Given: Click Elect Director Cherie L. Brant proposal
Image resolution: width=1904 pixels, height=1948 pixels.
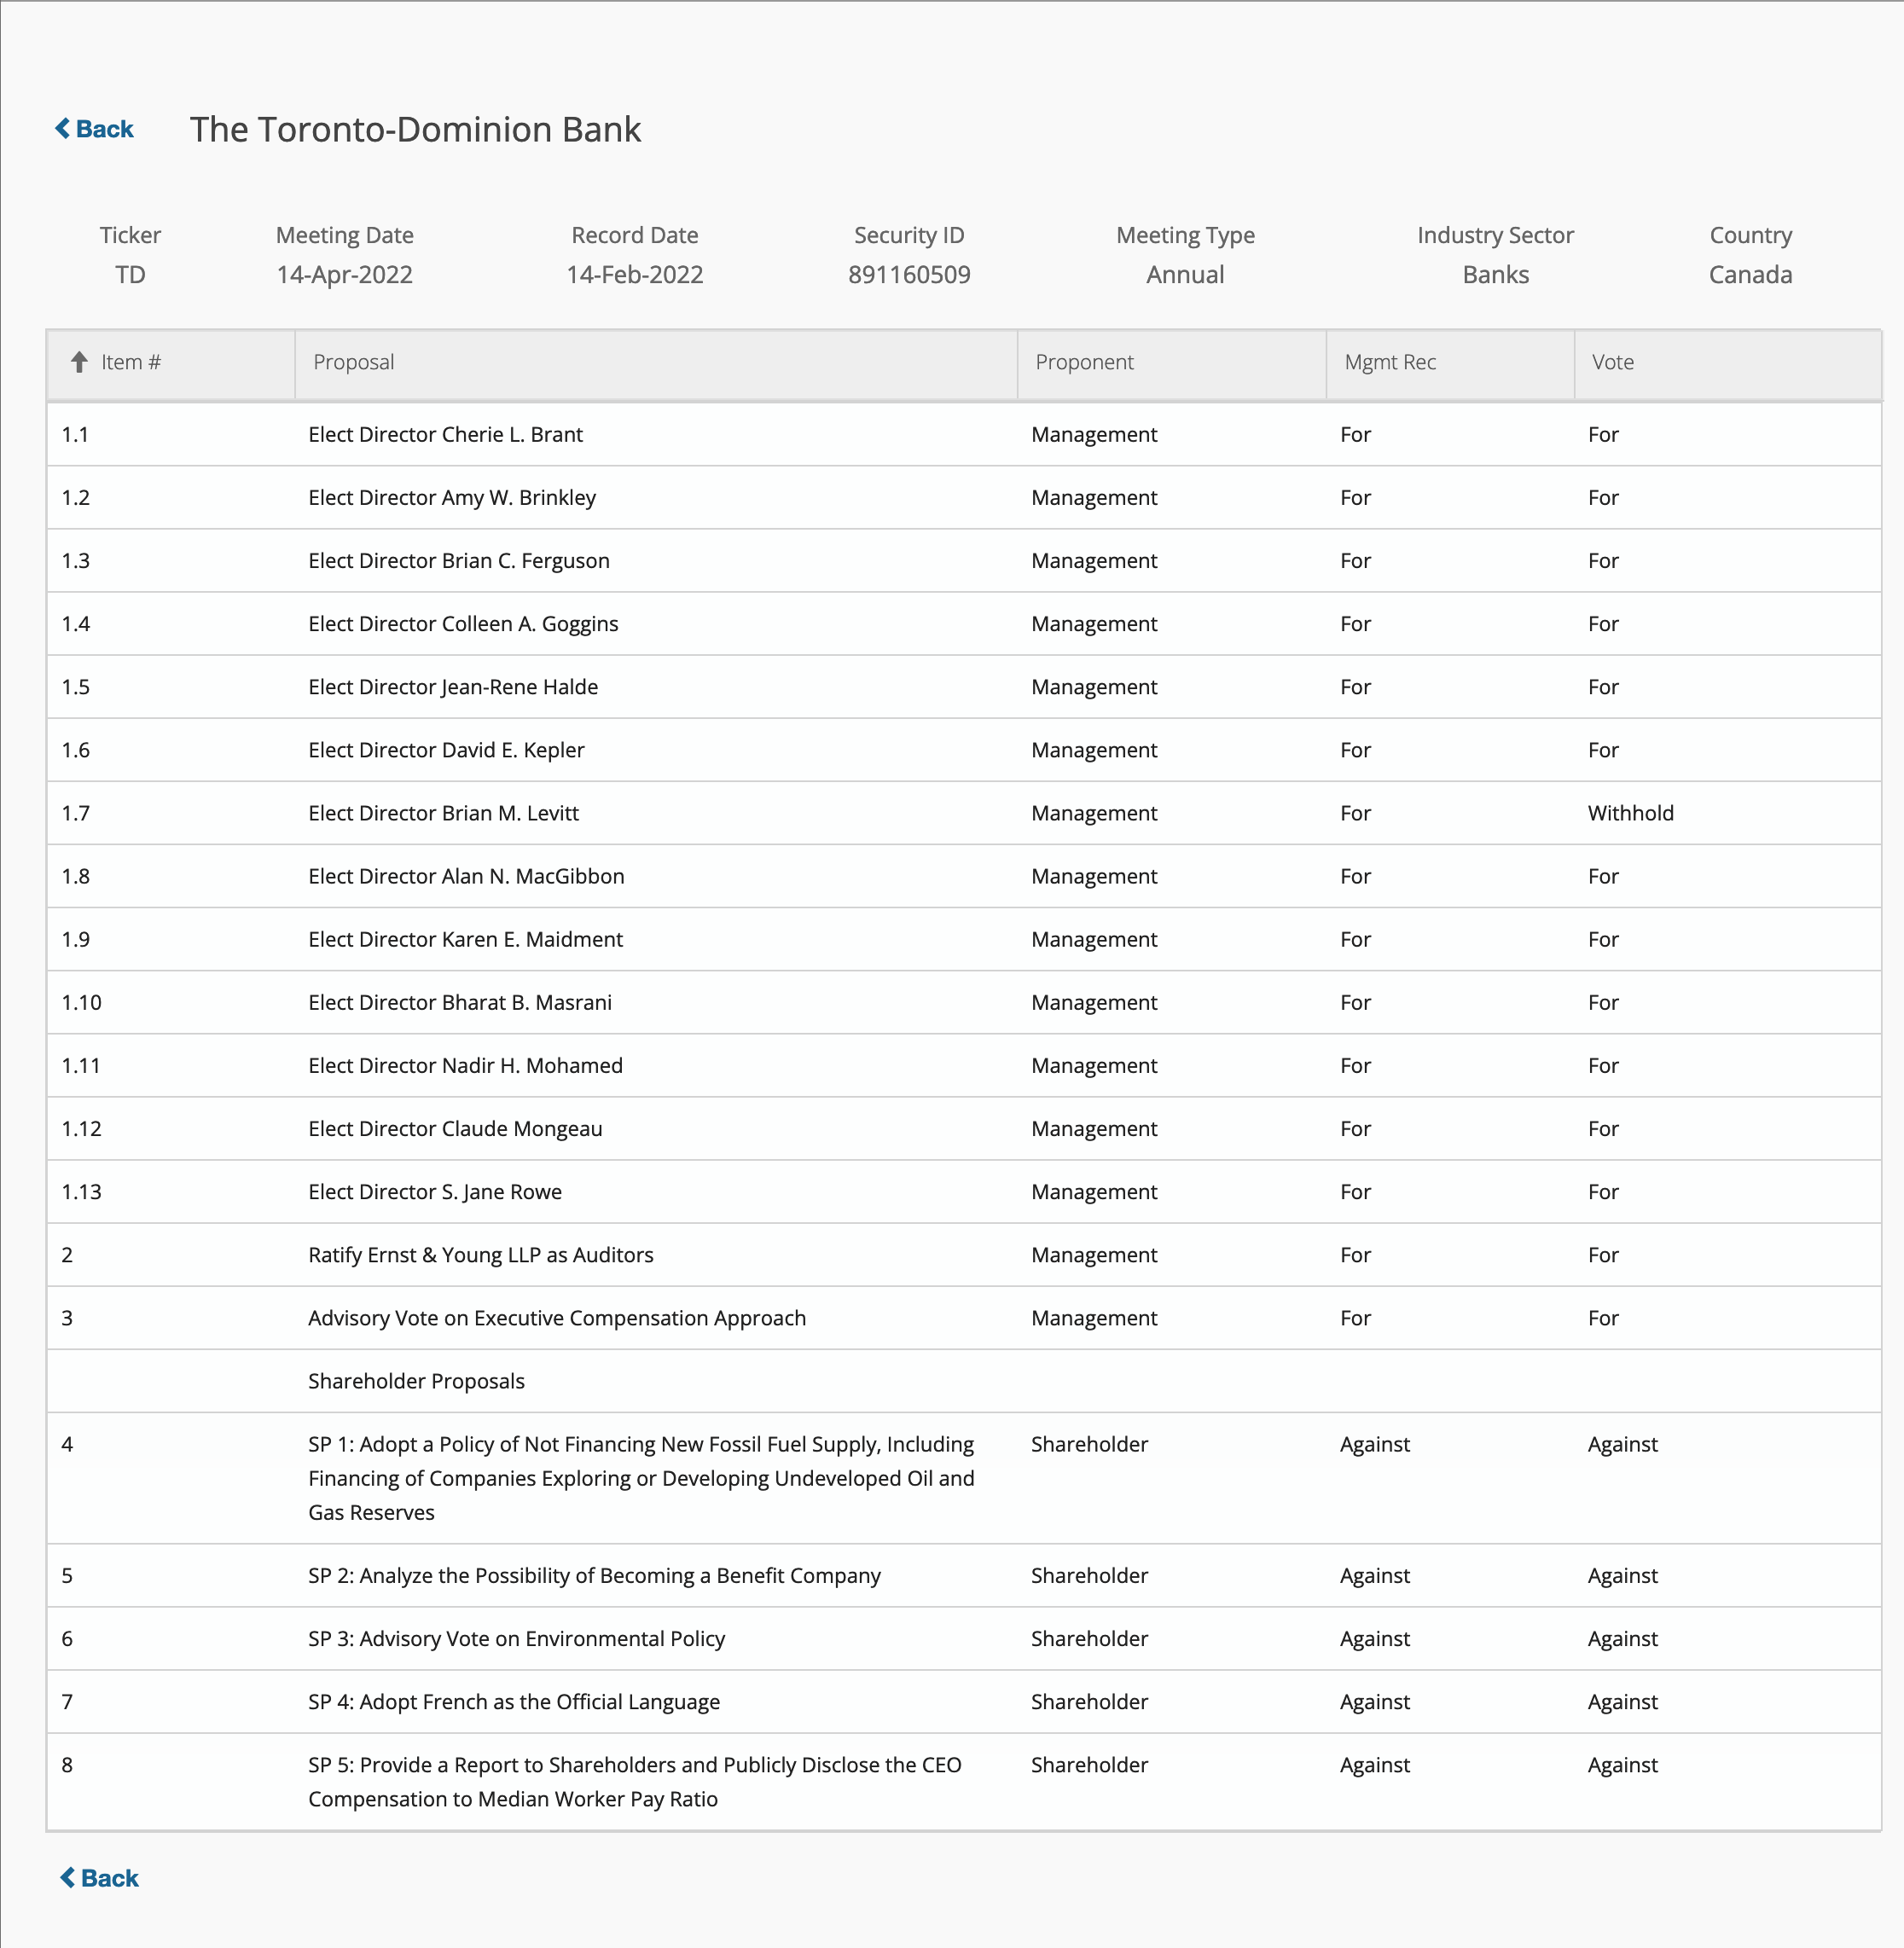Looking at the screenshot, I should coord(445,434).
